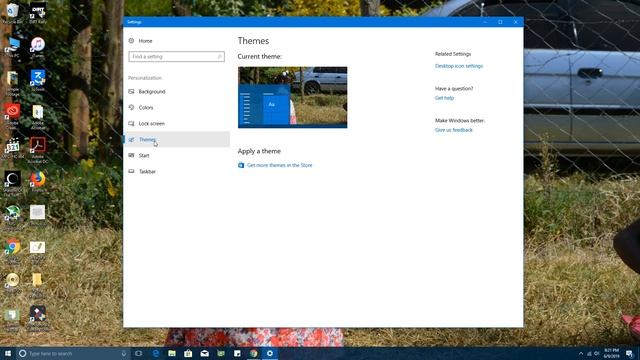Click the Settings gear on the taskbar
640x360 pixels.
pyautogui.click(x=270, y=353)
